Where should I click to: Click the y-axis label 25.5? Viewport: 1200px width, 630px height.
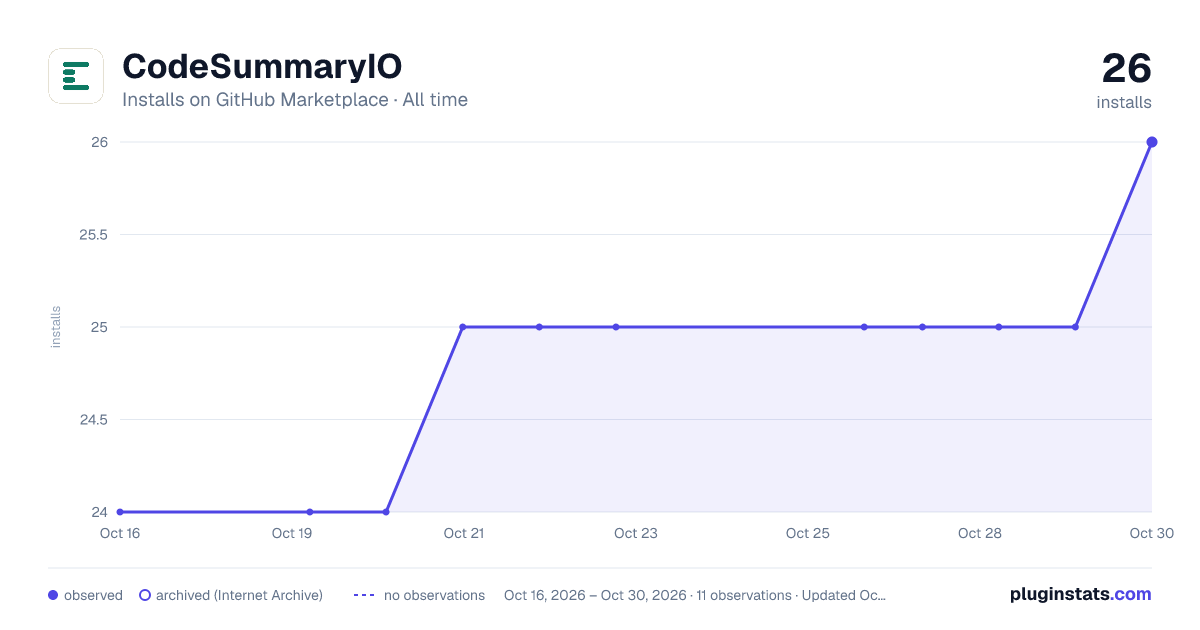tap(94, 235)
